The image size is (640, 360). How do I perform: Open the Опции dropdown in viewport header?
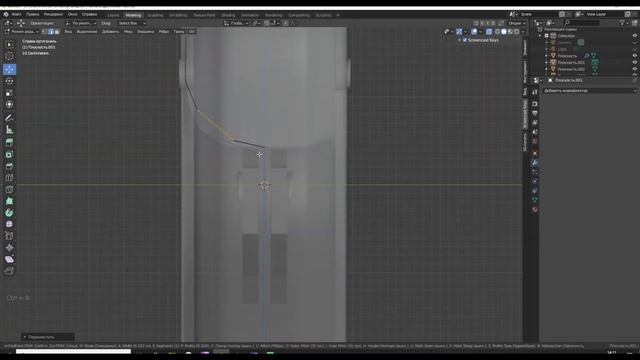(516, 23)
